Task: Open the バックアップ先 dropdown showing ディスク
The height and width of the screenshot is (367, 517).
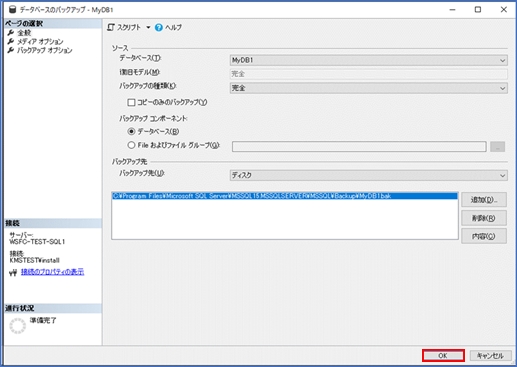Action: tap(368, 175)
